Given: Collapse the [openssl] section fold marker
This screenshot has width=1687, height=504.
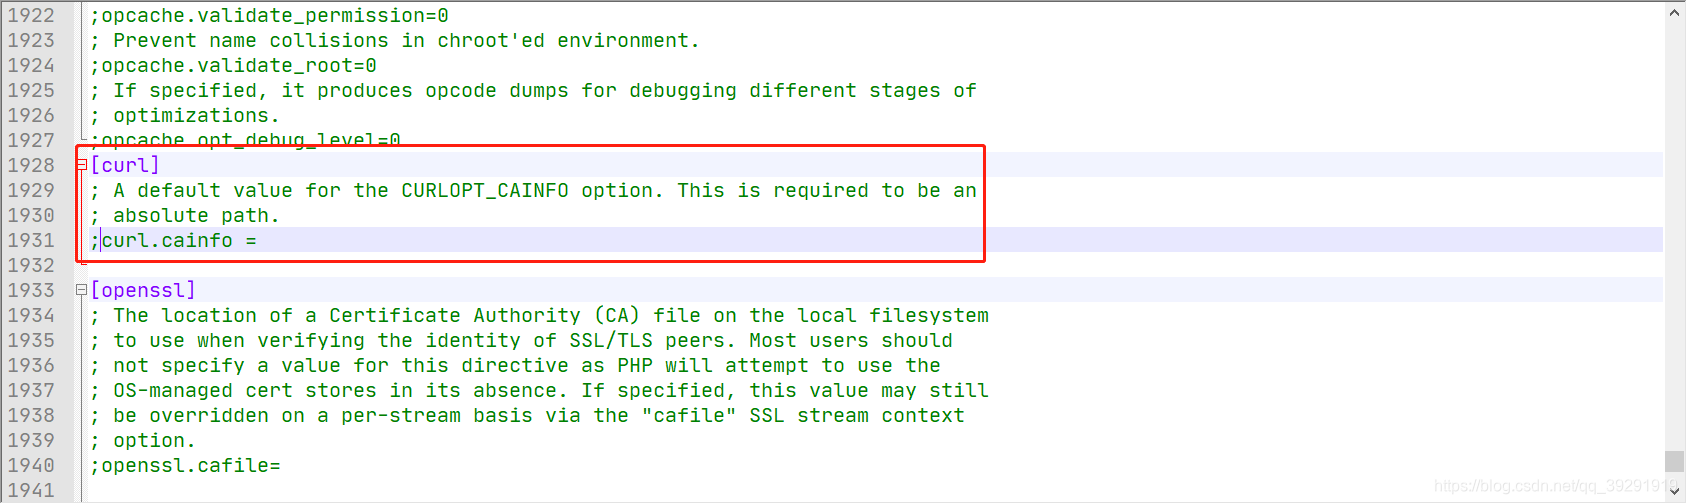Looking at the screenshot, I should (82, 290).
